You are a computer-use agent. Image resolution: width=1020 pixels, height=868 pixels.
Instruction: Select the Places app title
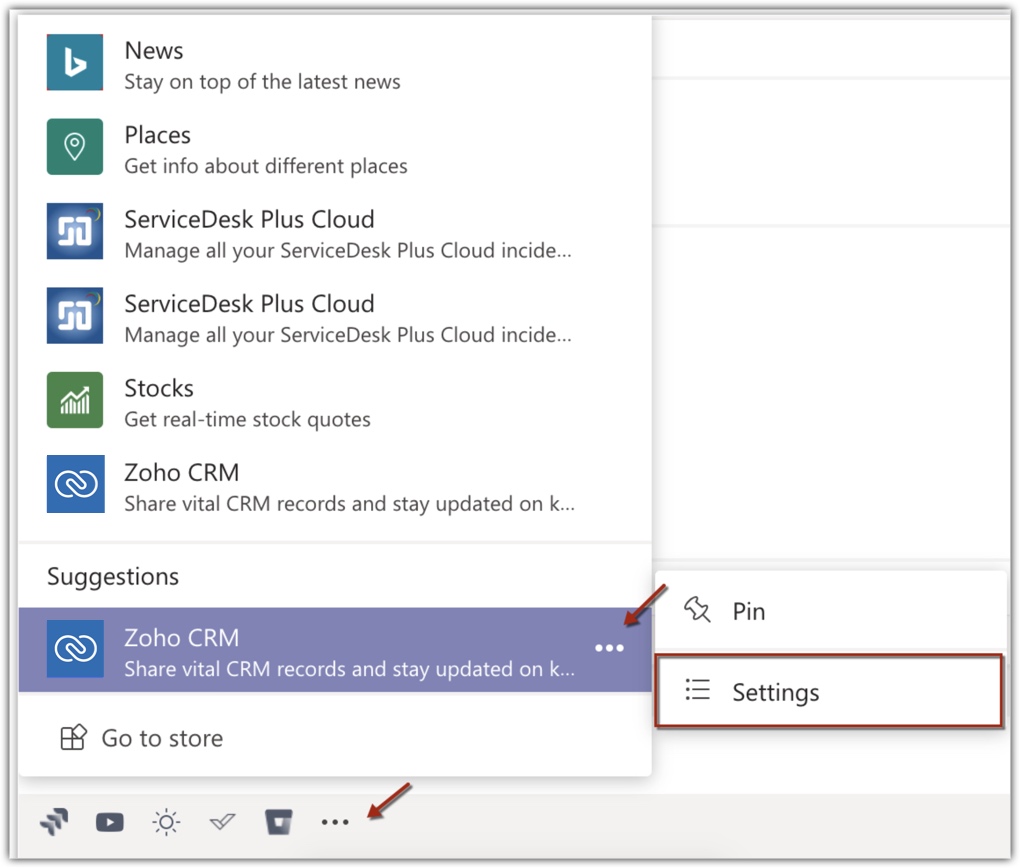157,135
